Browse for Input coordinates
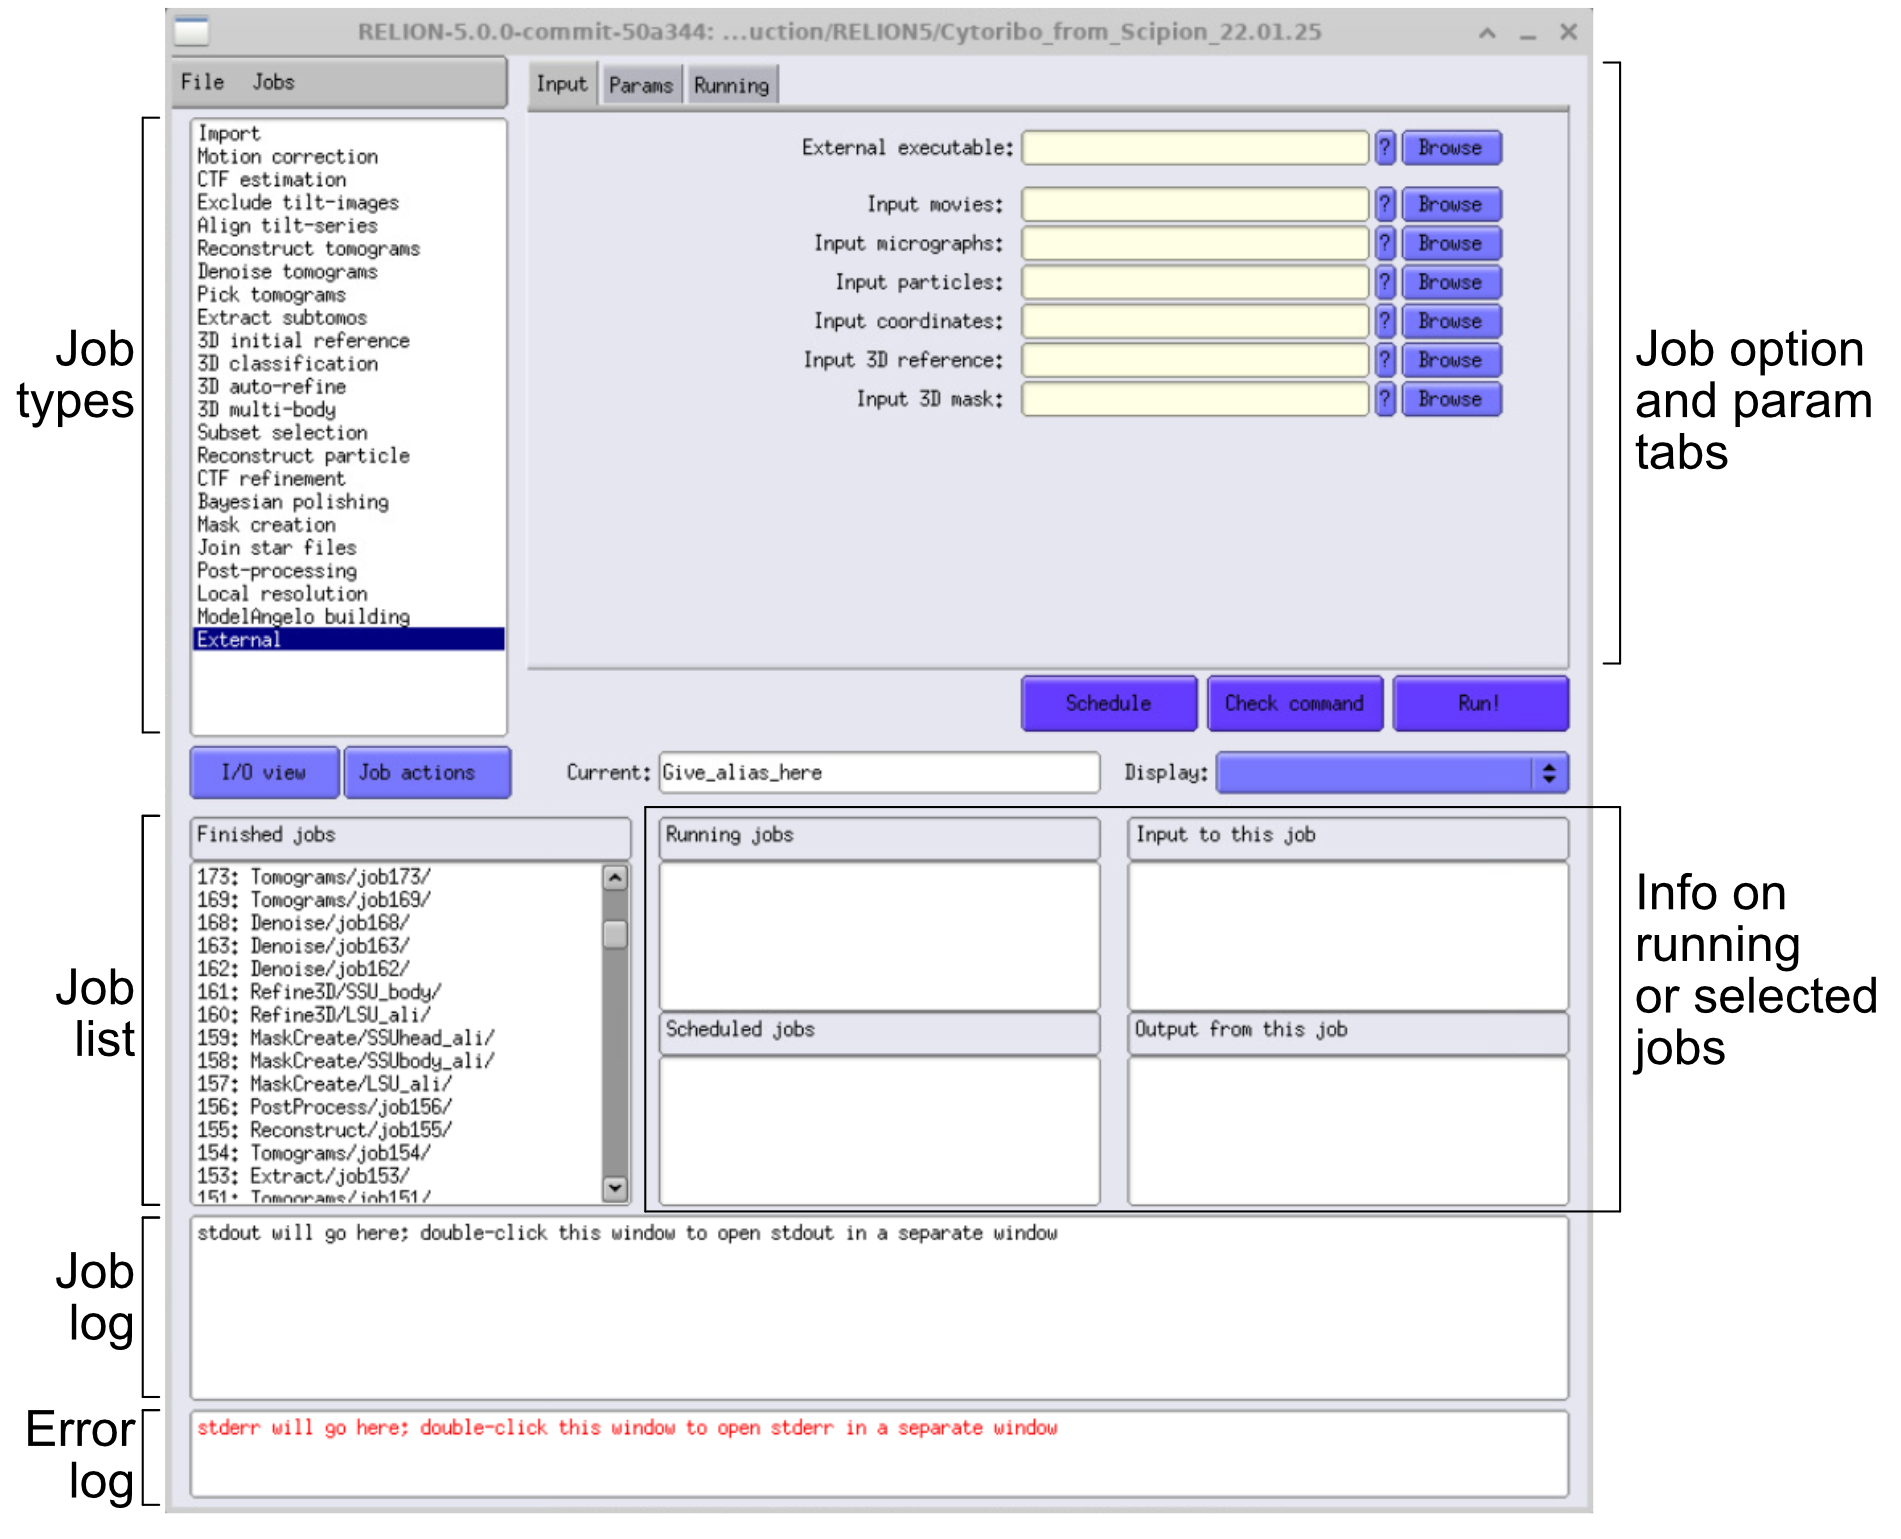The image size is (1901, 1539). pyautogui.click(x=1451, y=322)
